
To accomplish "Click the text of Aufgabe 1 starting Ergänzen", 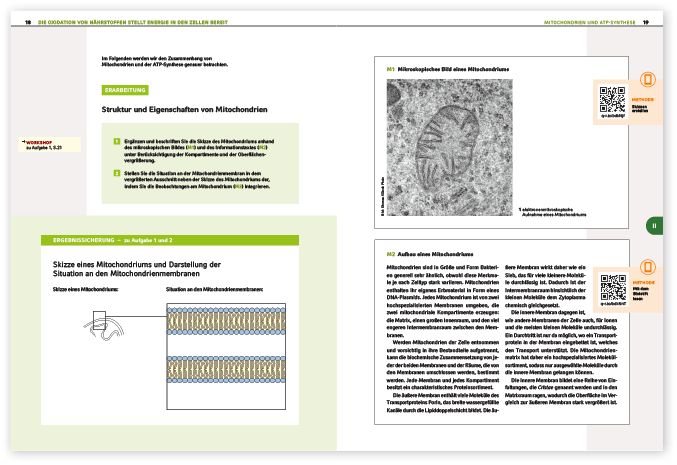I will [199, 151].
